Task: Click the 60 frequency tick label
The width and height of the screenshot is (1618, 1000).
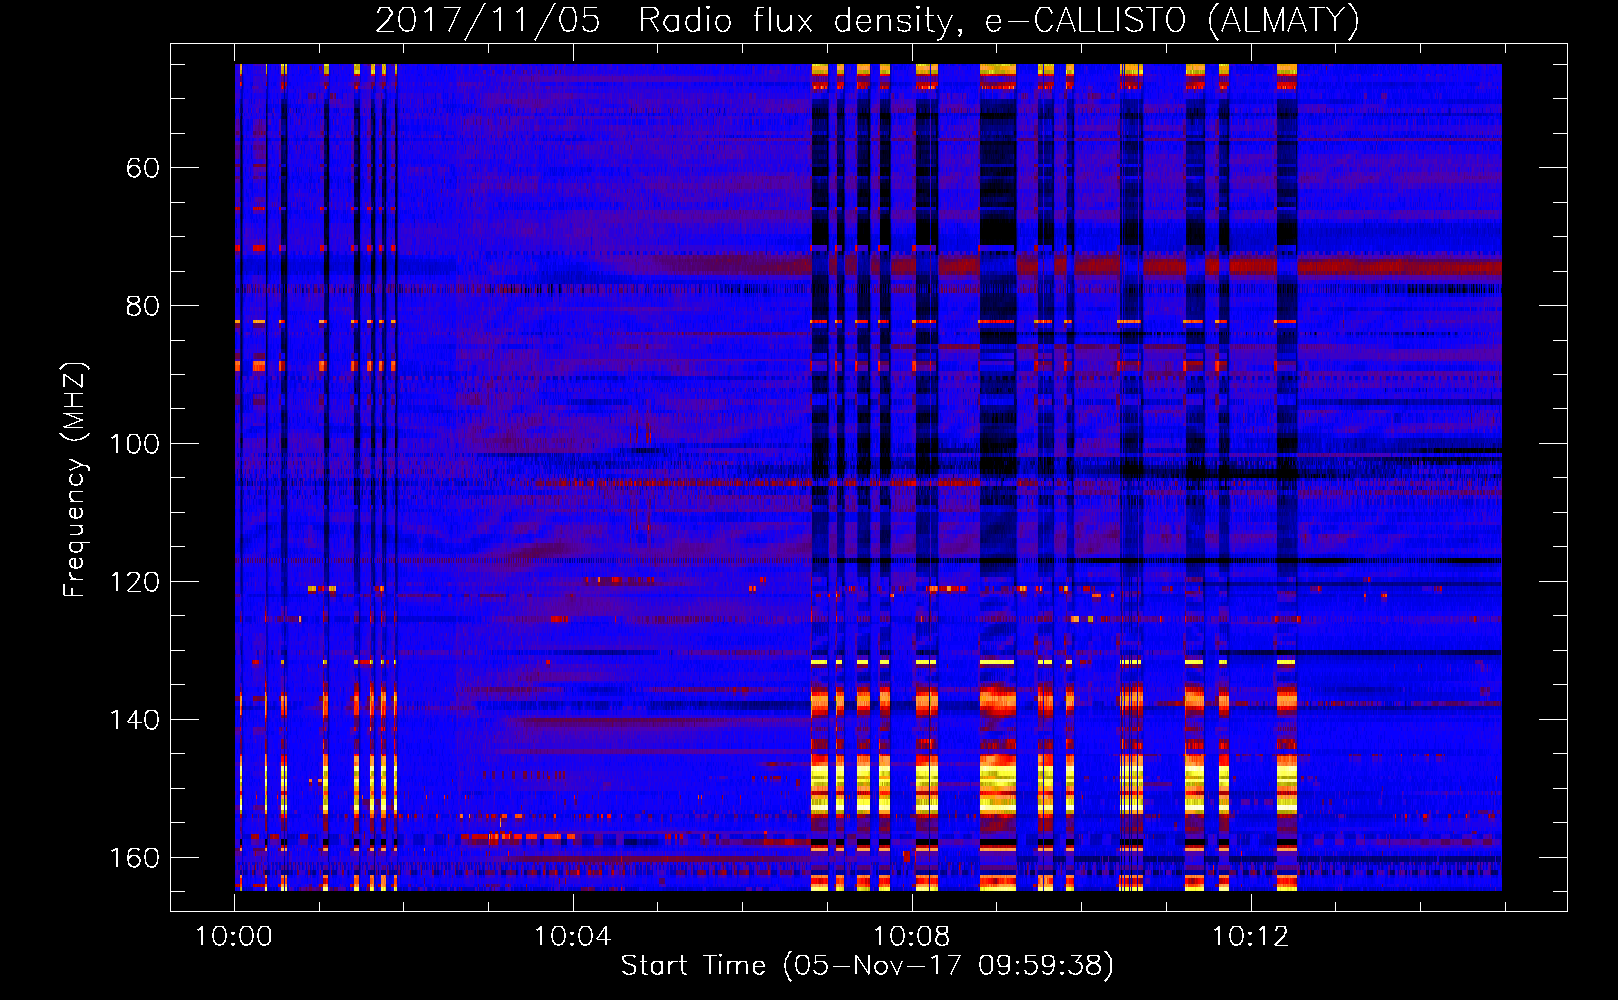Action: coord(143,168)
